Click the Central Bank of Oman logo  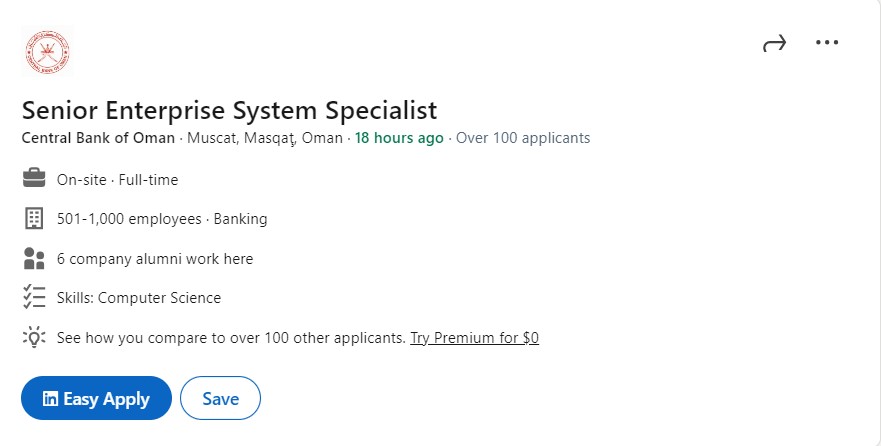[x=48, y=52]
